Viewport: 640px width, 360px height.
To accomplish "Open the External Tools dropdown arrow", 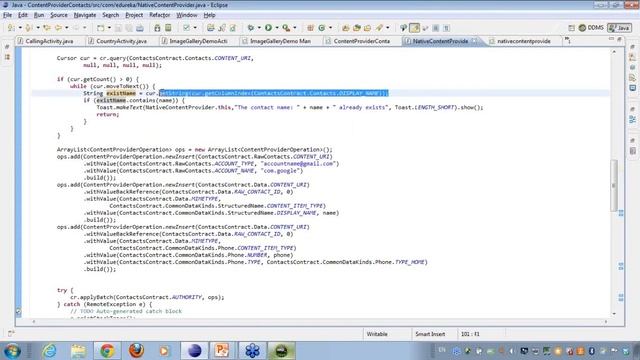I will tap(295, 28).
